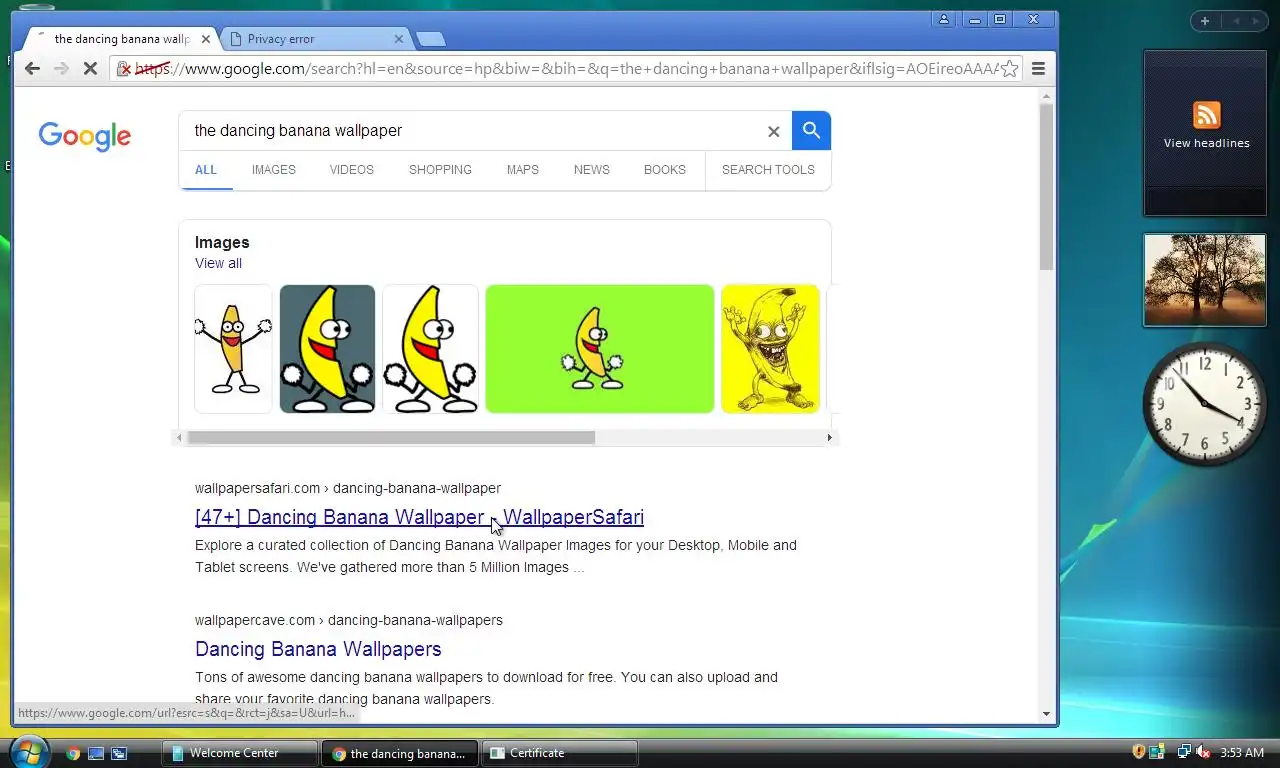Open the creepy yellow banana thumbnail
This screenshot has height=768, width=1280.
coord(770,349)
